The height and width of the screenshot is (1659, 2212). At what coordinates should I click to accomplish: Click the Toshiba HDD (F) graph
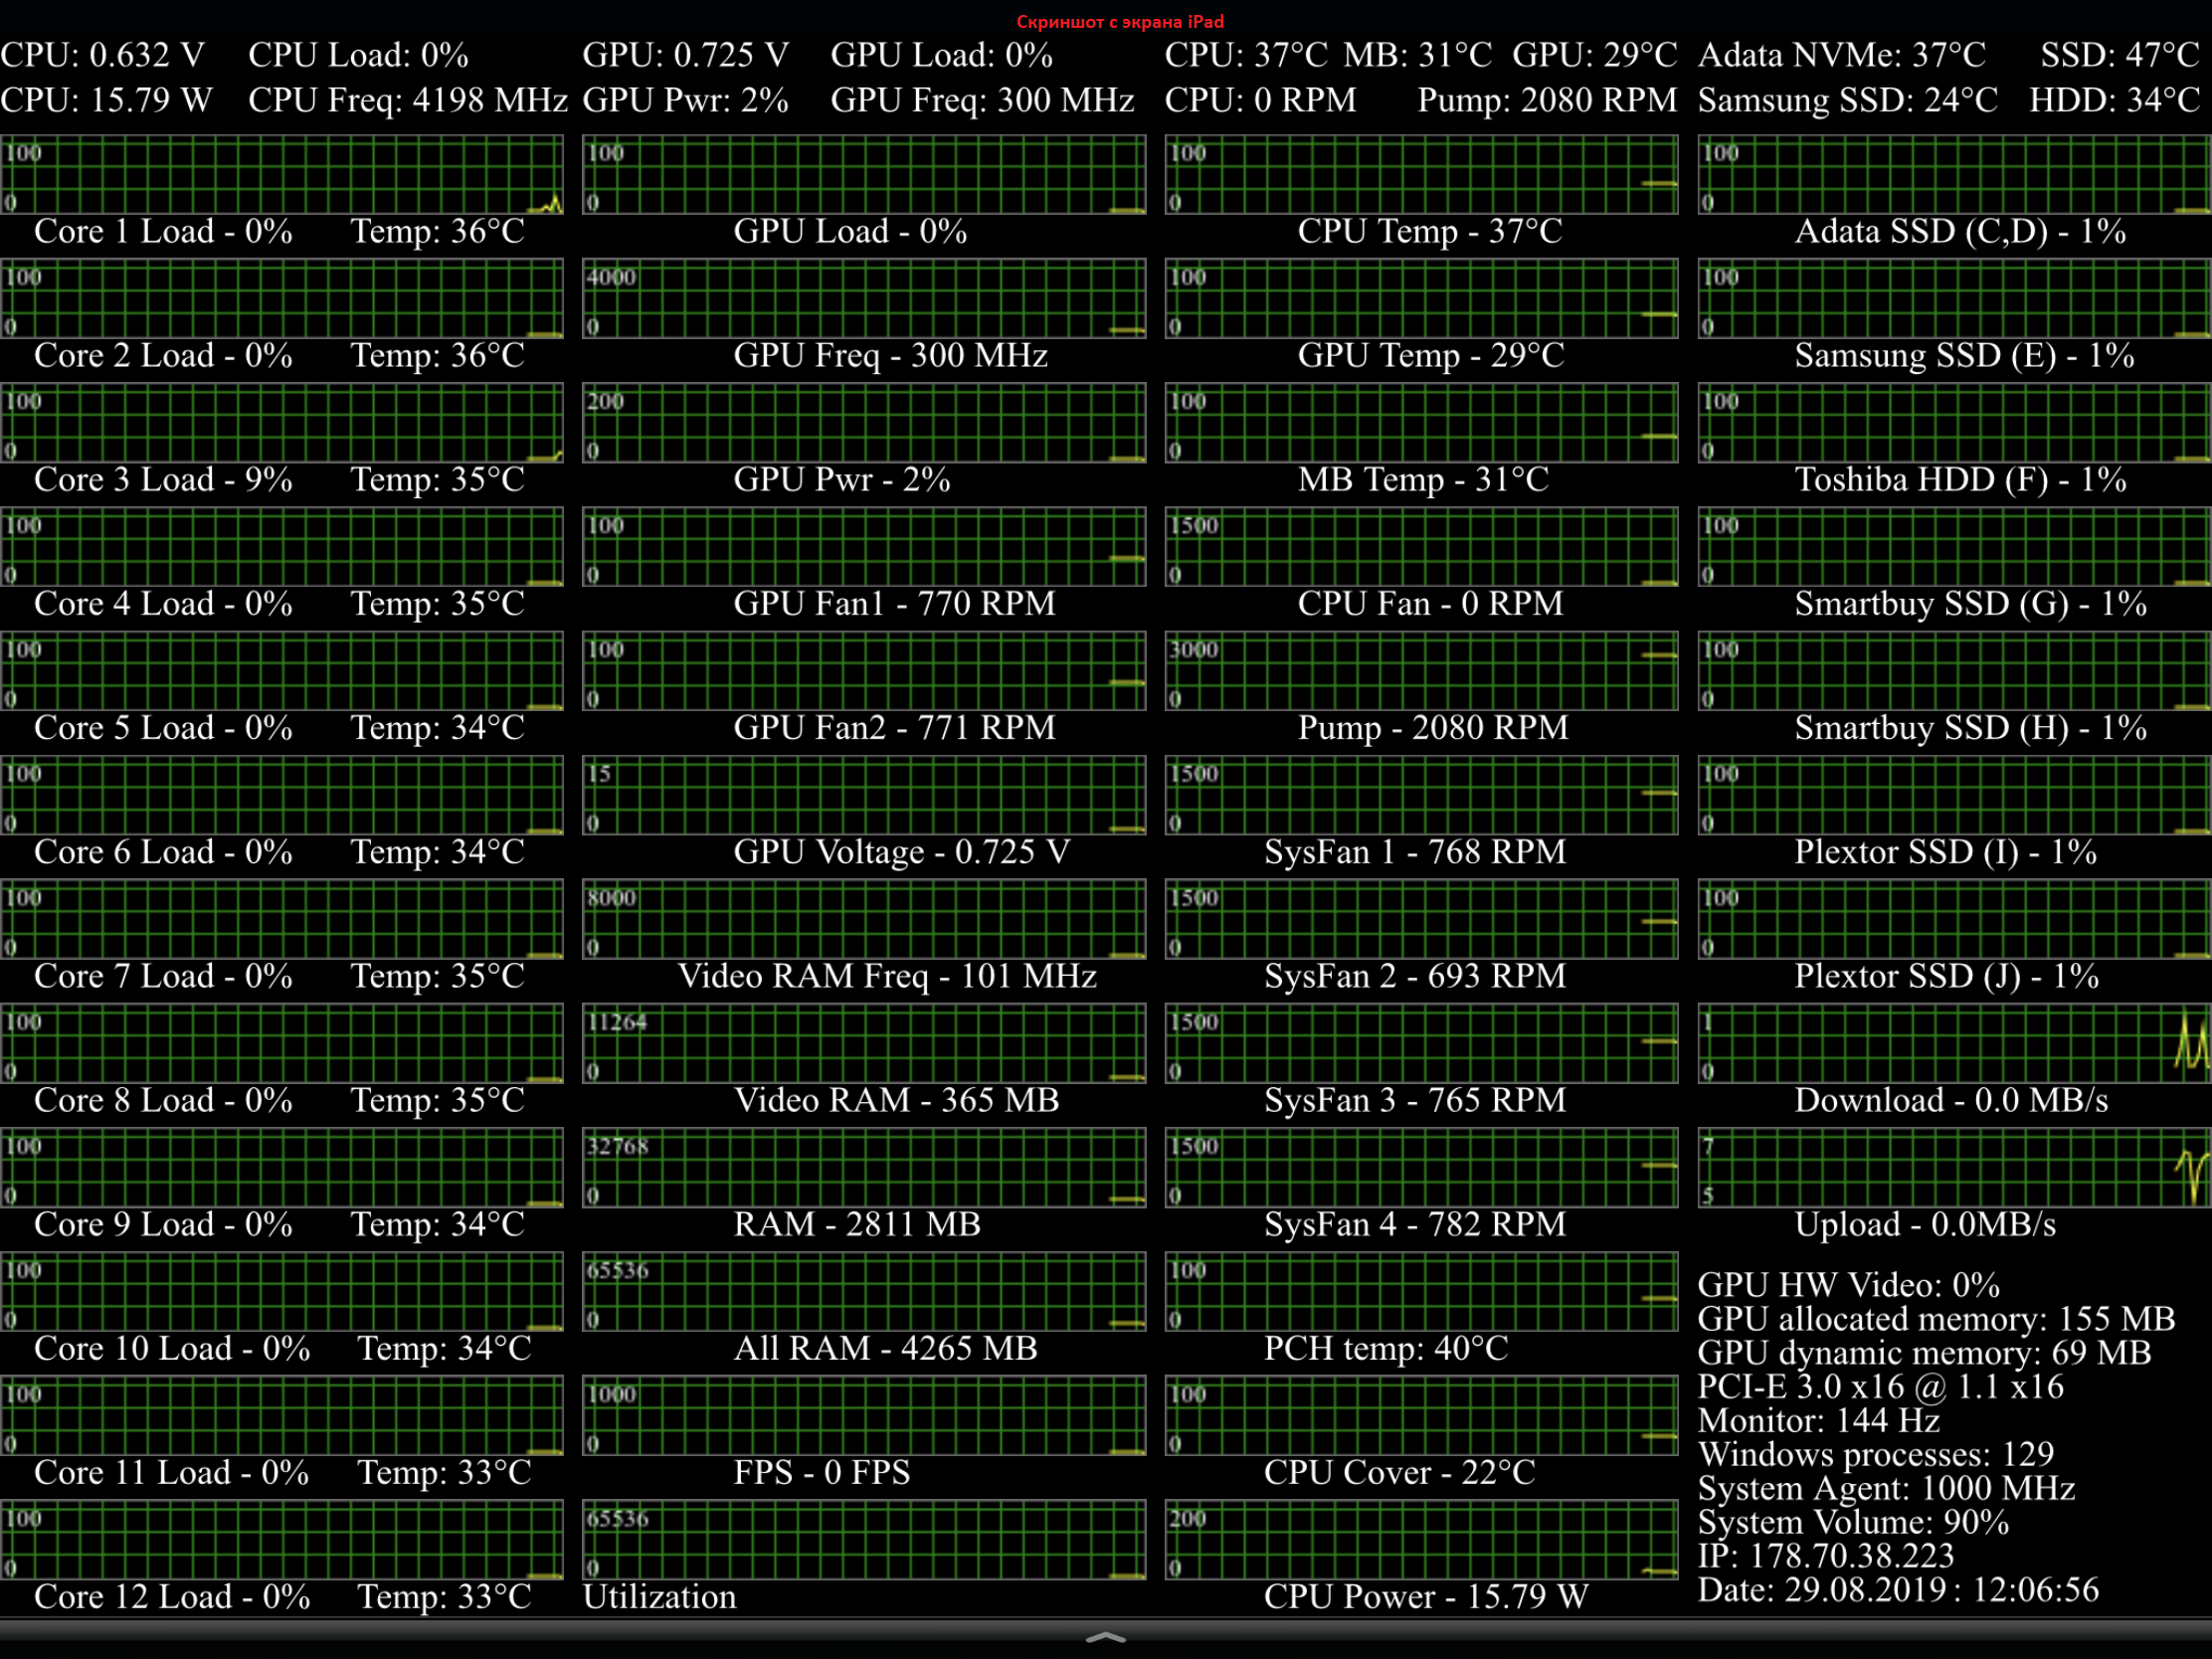click(x=1954, y=424)
